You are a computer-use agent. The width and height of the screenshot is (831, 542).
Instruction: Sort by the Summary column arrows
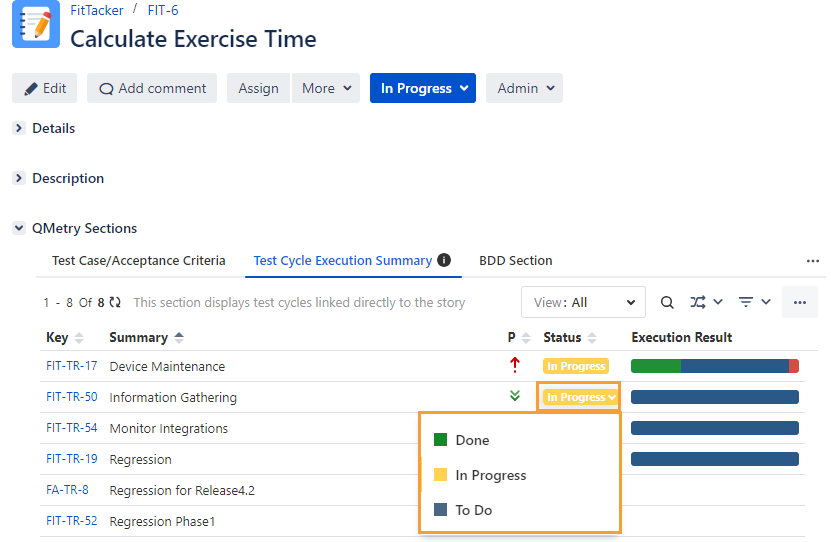(179, 337)
